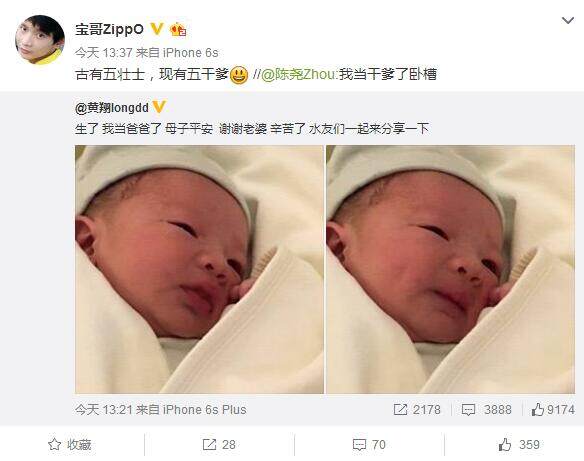Open the comments section with 70 comments

pos(369,445)
